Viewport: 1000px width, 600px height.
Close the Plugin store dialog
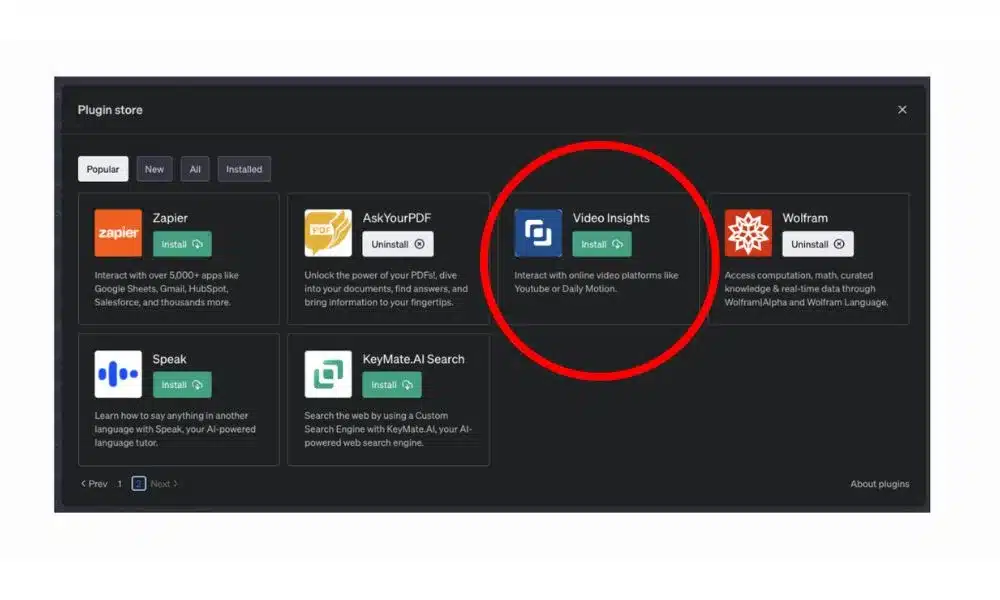pyautogui.click(x=902, y=110)
